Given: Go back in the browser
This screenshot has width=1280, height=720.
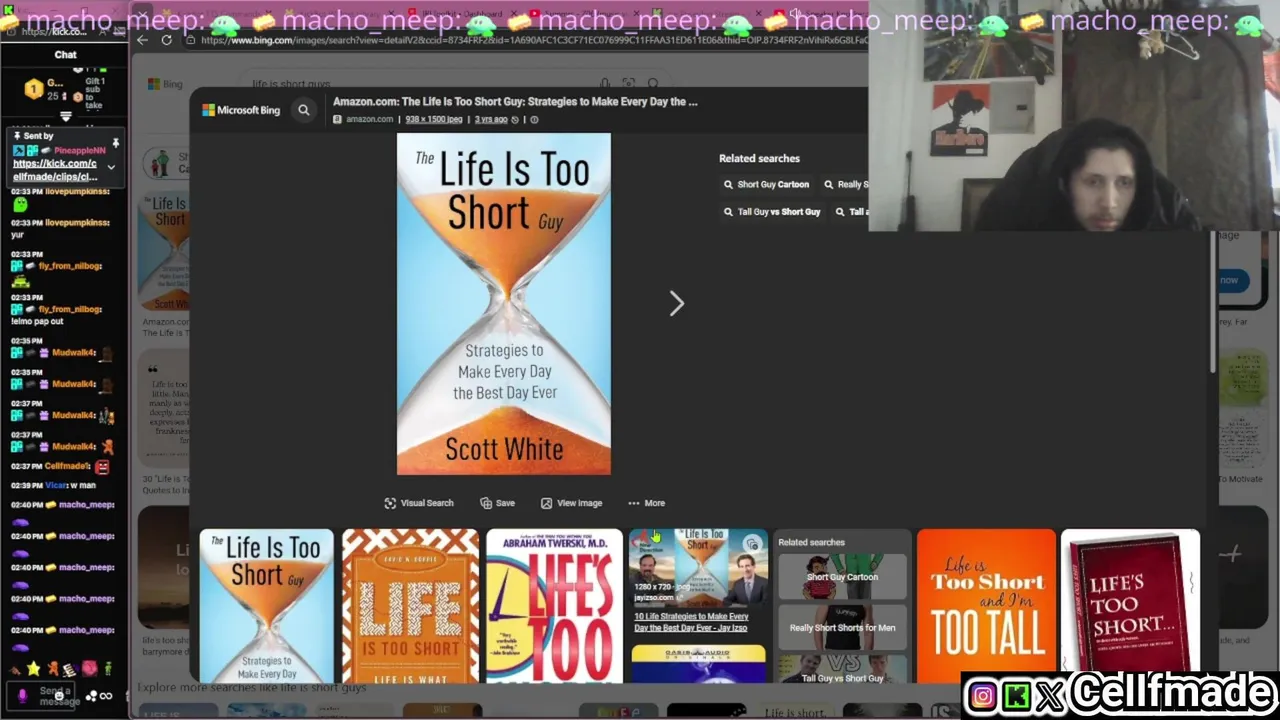Looking at the screenshot, I should [142, 40].
